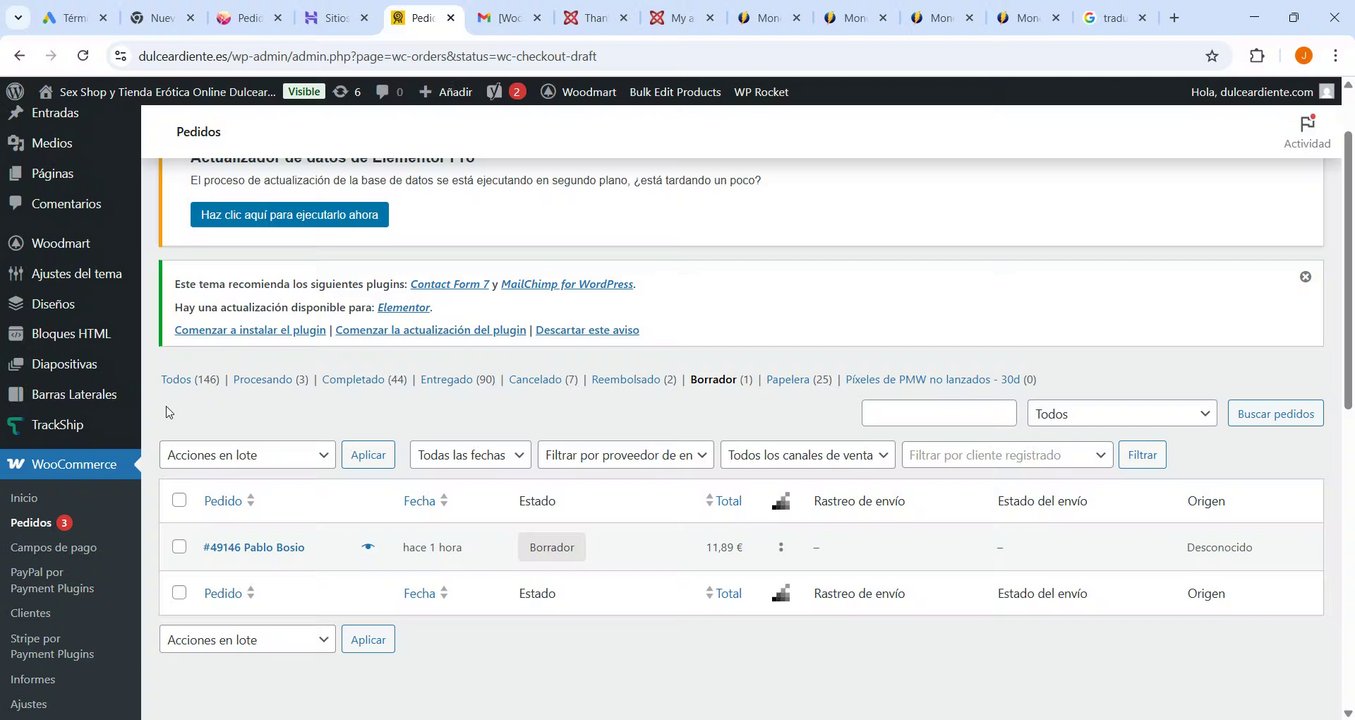Expand the Todas las fechas dropdown
1355x720 pixels.
pos(470,455)
